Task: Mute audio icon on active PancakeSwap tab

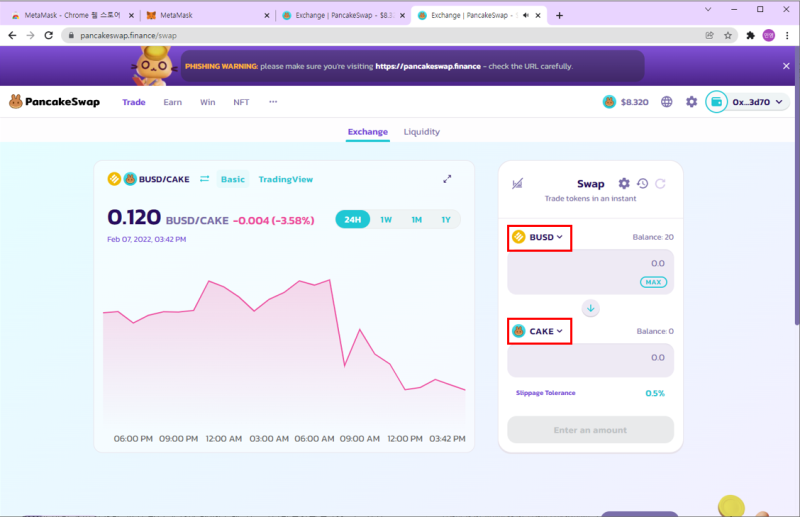Action: (x=526, y=15)
